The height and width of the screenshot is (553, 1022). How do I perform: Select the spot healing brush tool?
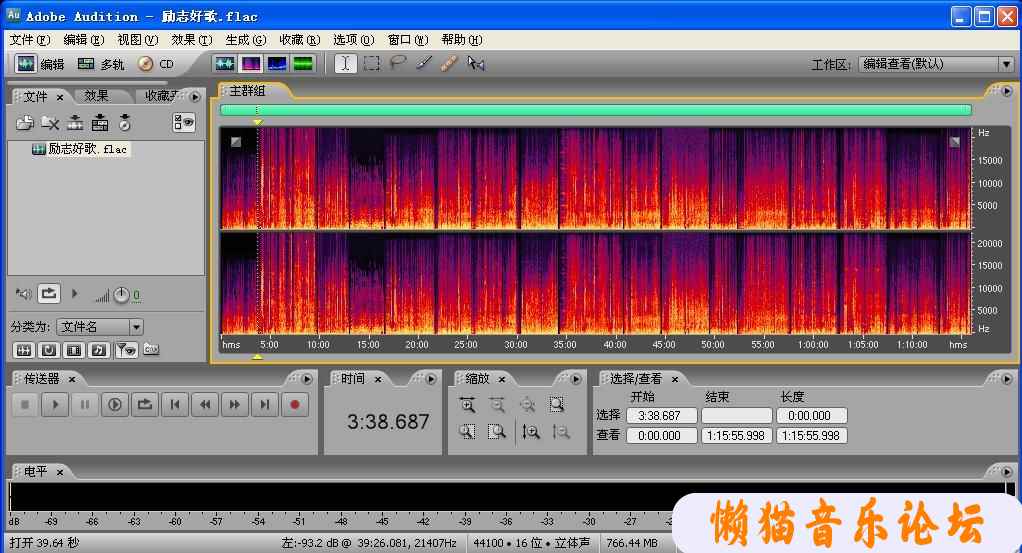tap(449, 63)
